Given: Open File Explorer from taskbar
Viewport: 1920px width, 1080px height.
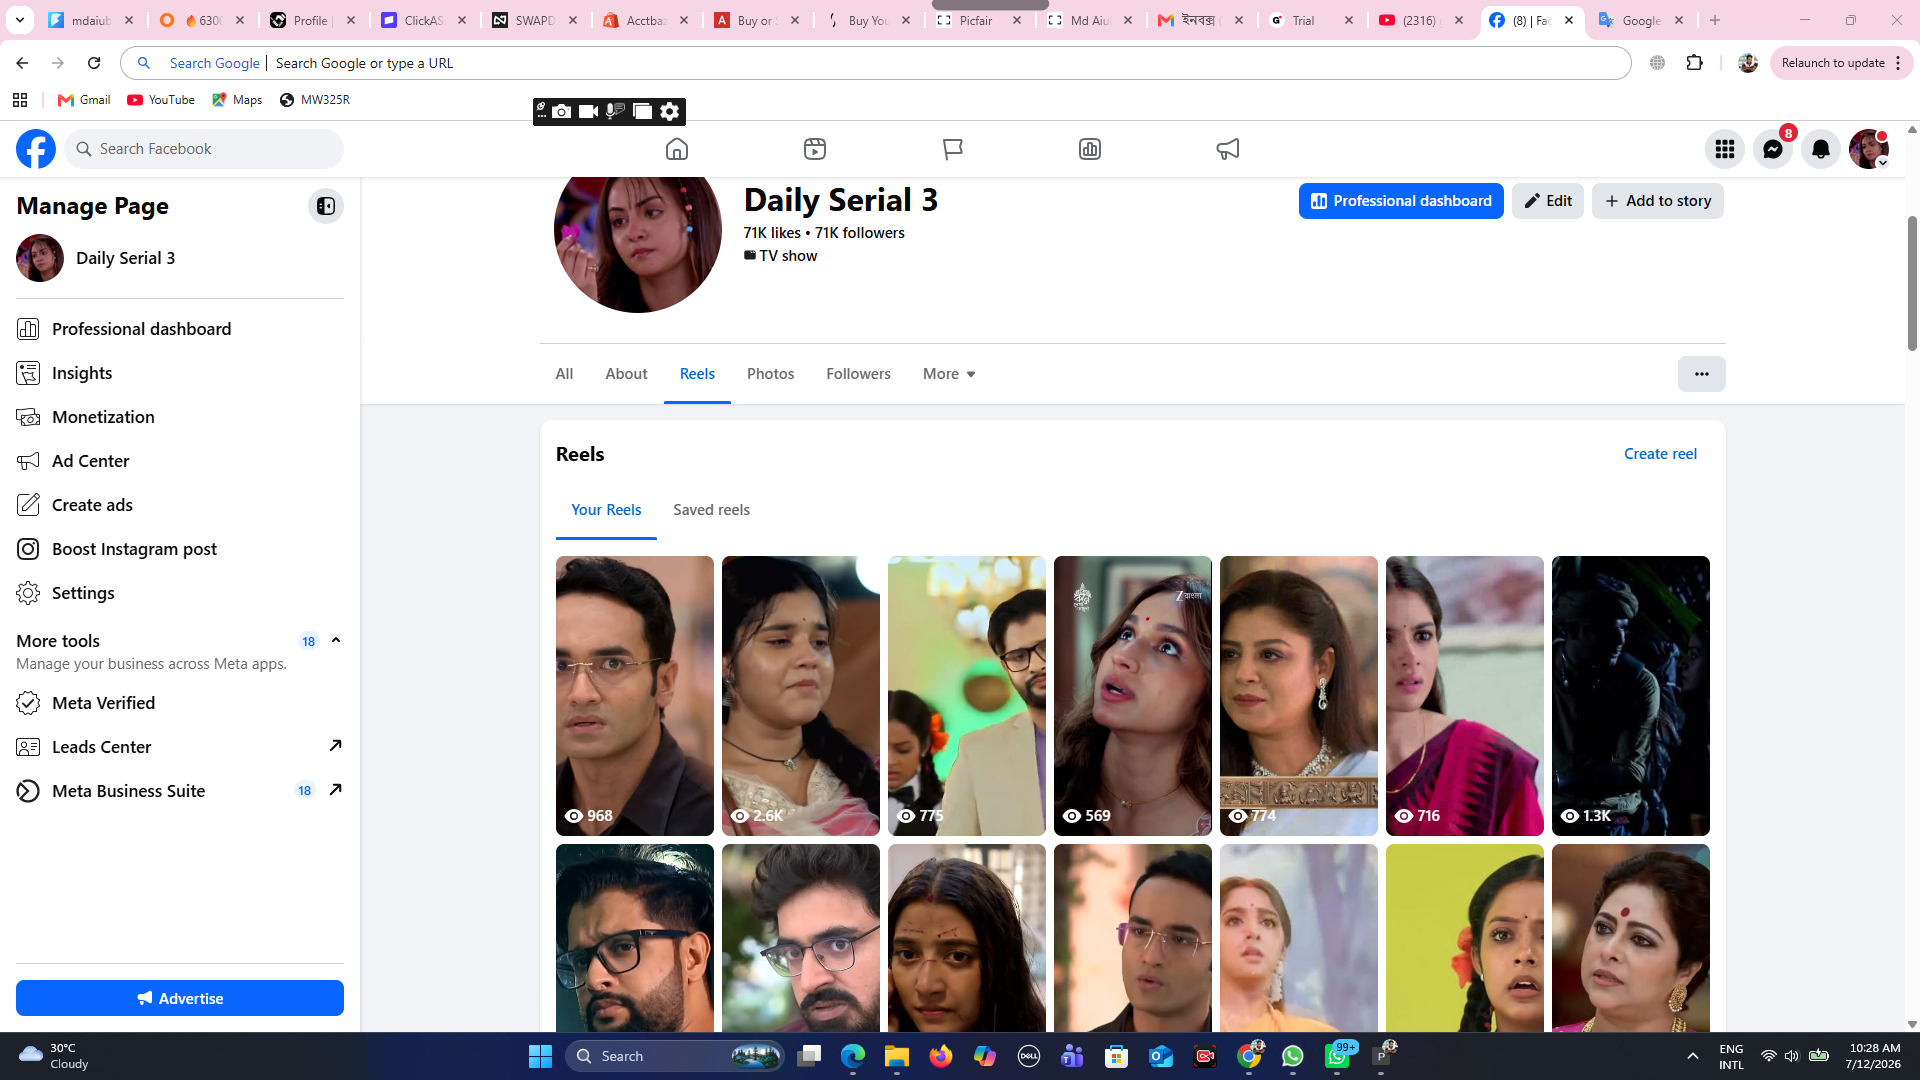Looking at the screenshot, I should click(x=896, y=1056).
